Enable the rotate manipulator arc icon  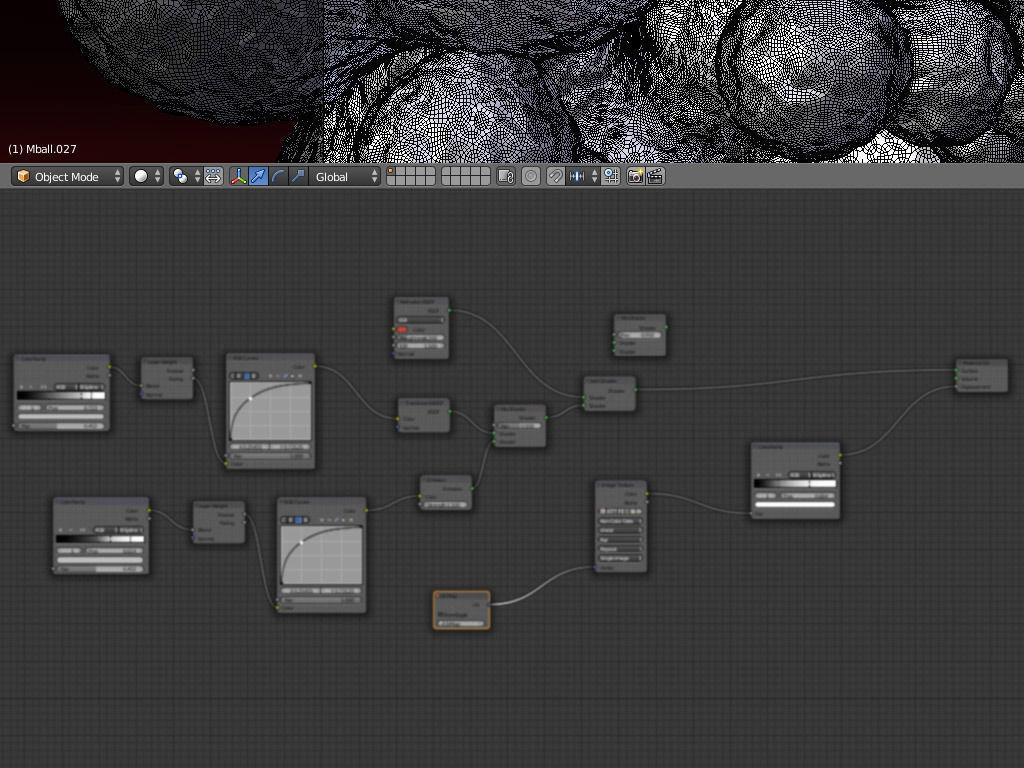[278, 176]
